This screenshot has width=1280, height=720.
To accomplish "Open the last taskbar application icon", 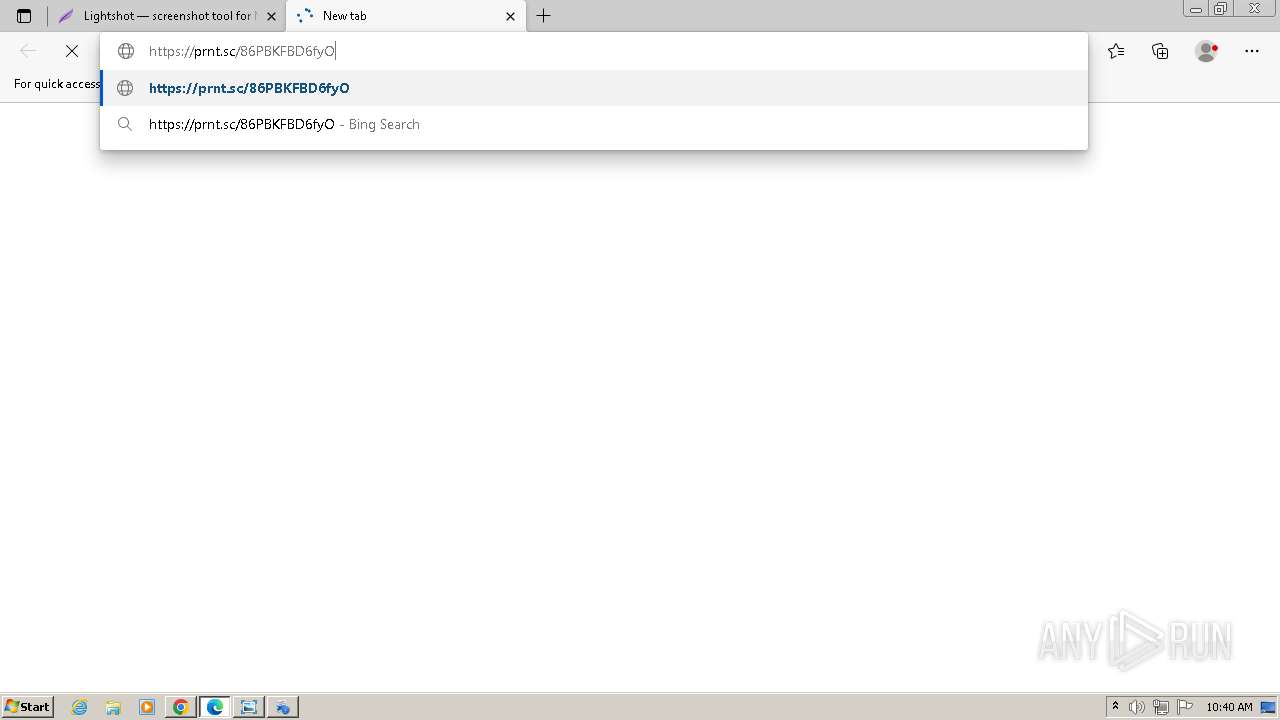I will [x=283, y=707].
